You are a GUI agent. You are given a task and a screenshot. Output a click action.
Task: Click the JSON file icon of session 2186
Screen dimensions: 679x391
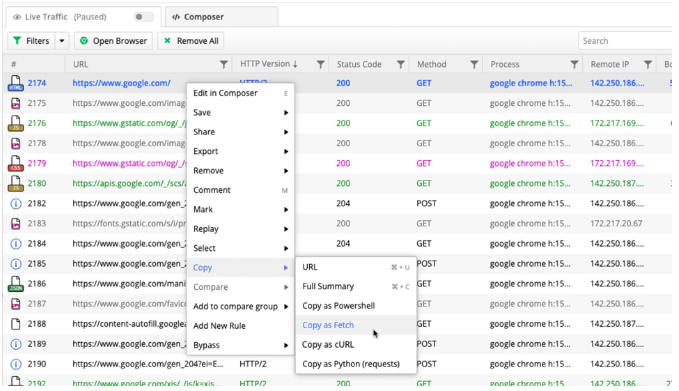click(x=16, y=284)
